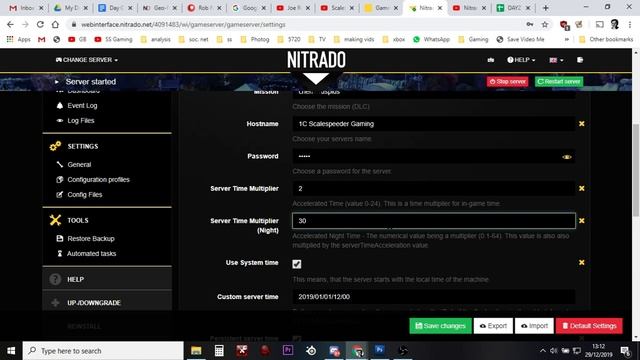Click the Night Time Multiplier field
This screenshot has width=640, height=360.
tap(433, 221)
